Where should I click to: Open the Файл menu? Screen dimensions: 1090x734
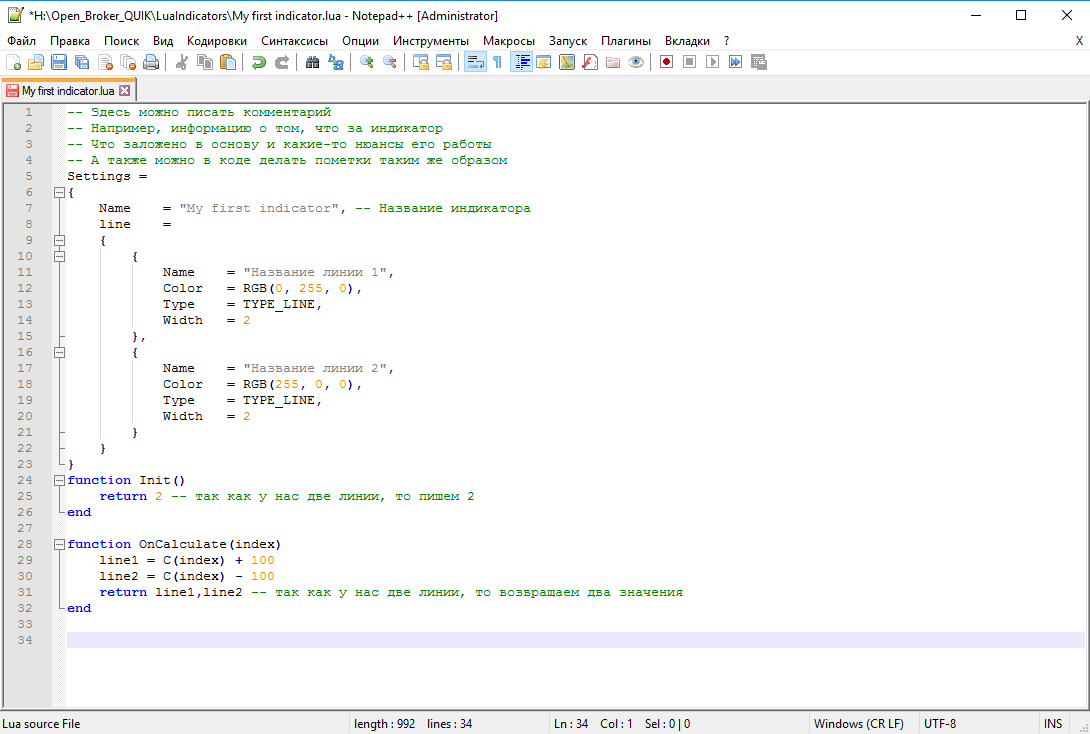pyautogui.click(x=22, y=41)
